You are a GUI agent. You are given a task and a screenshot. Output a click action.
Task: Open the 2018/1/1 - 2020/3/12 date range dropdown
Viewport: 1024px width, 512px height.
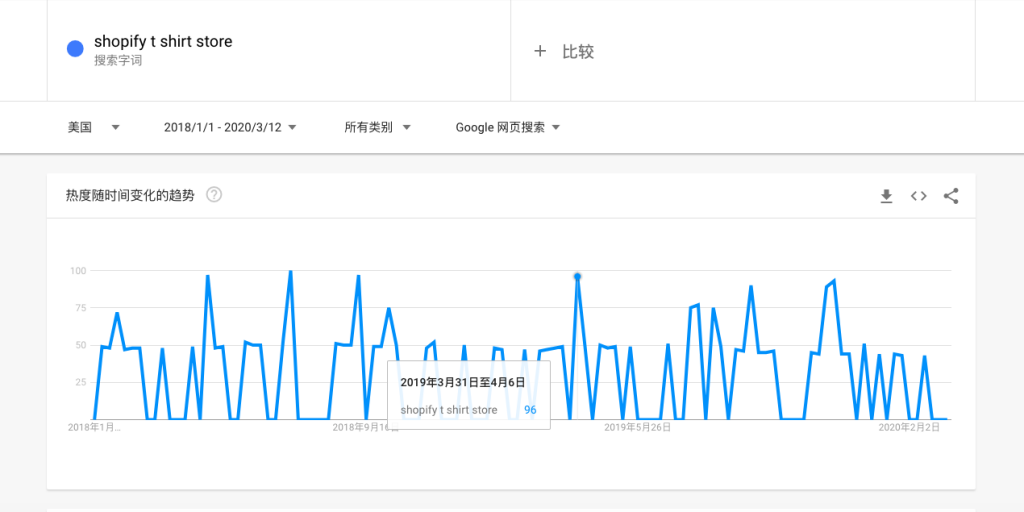pos(231,127)
